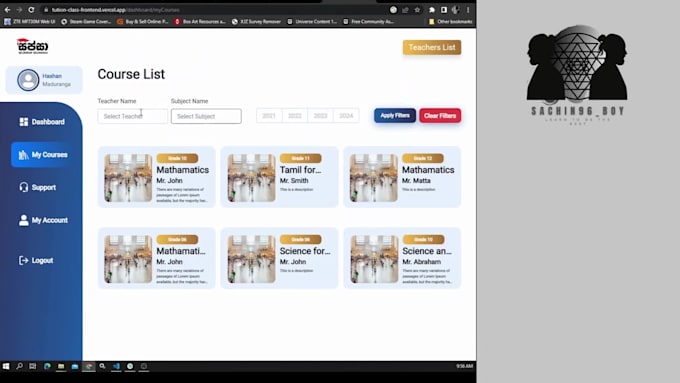Open File Explorer from the taskbar

tap(61, 367)
